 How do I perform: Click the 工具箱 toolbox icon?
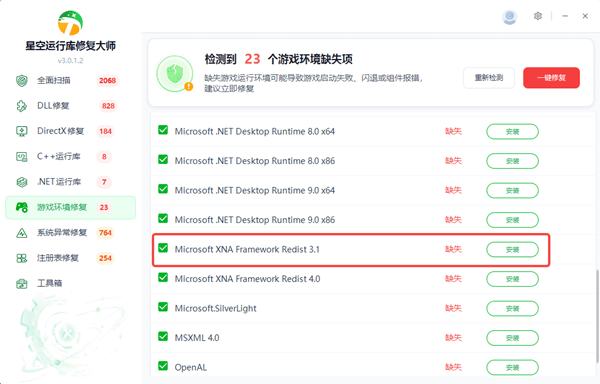[x=22, y=283]
